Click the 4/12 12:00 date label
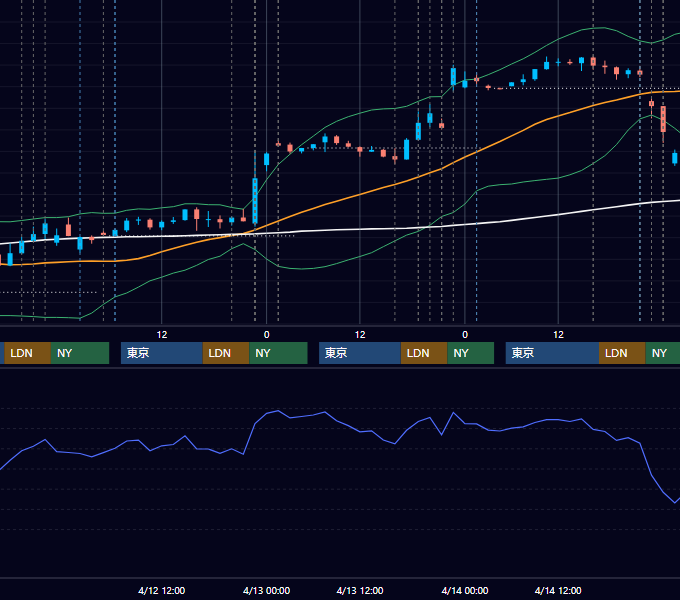 pos(161,590)
